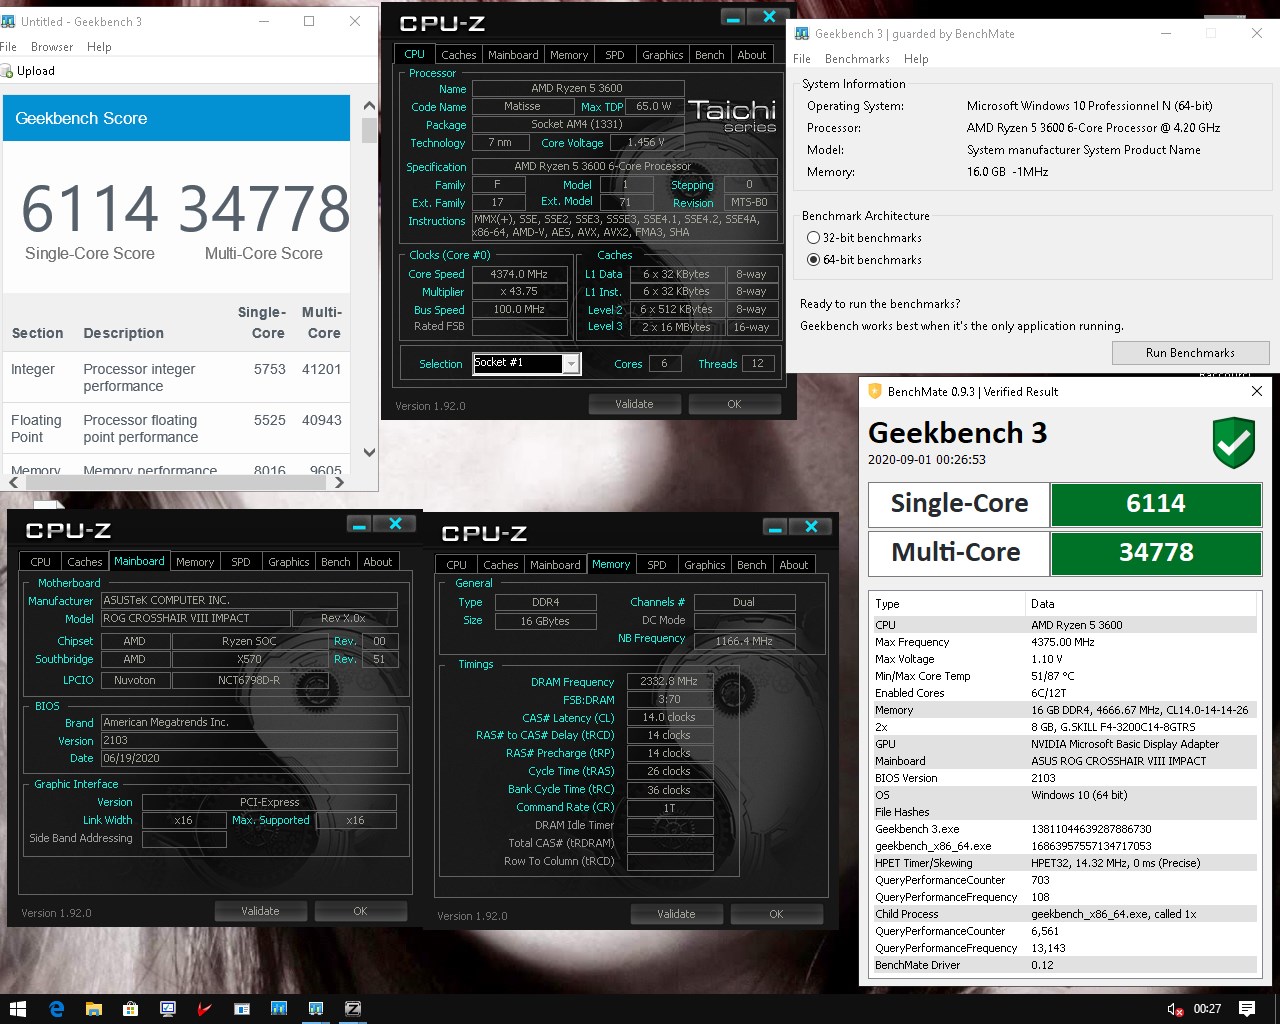Click the Geekbench results vertical scrollbar thumb
The width and height of the screenshot is (1280, 1024).
(369, 131)
